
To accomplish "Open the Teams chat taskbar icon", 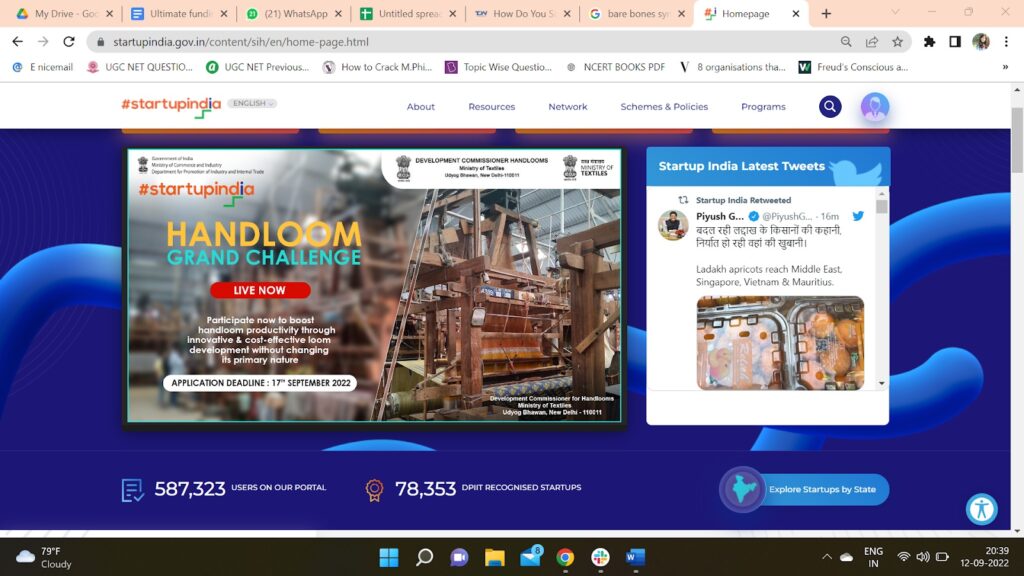I will click(459, 557).
